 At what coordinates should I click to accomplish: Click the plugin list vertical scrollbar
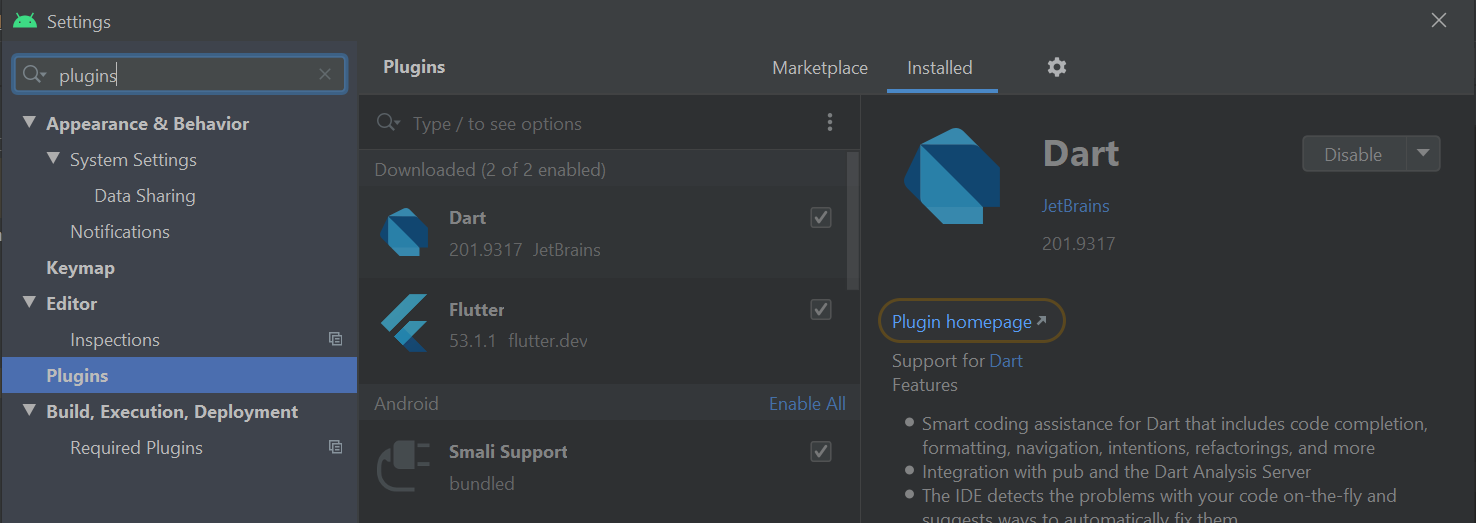[x=853, y=222]
